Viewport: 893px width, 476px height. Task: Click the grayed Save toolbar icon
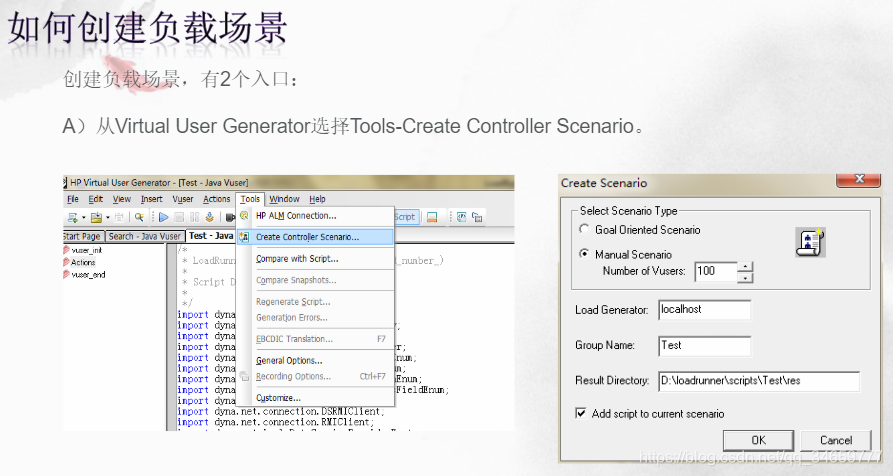tap(119, 217)
